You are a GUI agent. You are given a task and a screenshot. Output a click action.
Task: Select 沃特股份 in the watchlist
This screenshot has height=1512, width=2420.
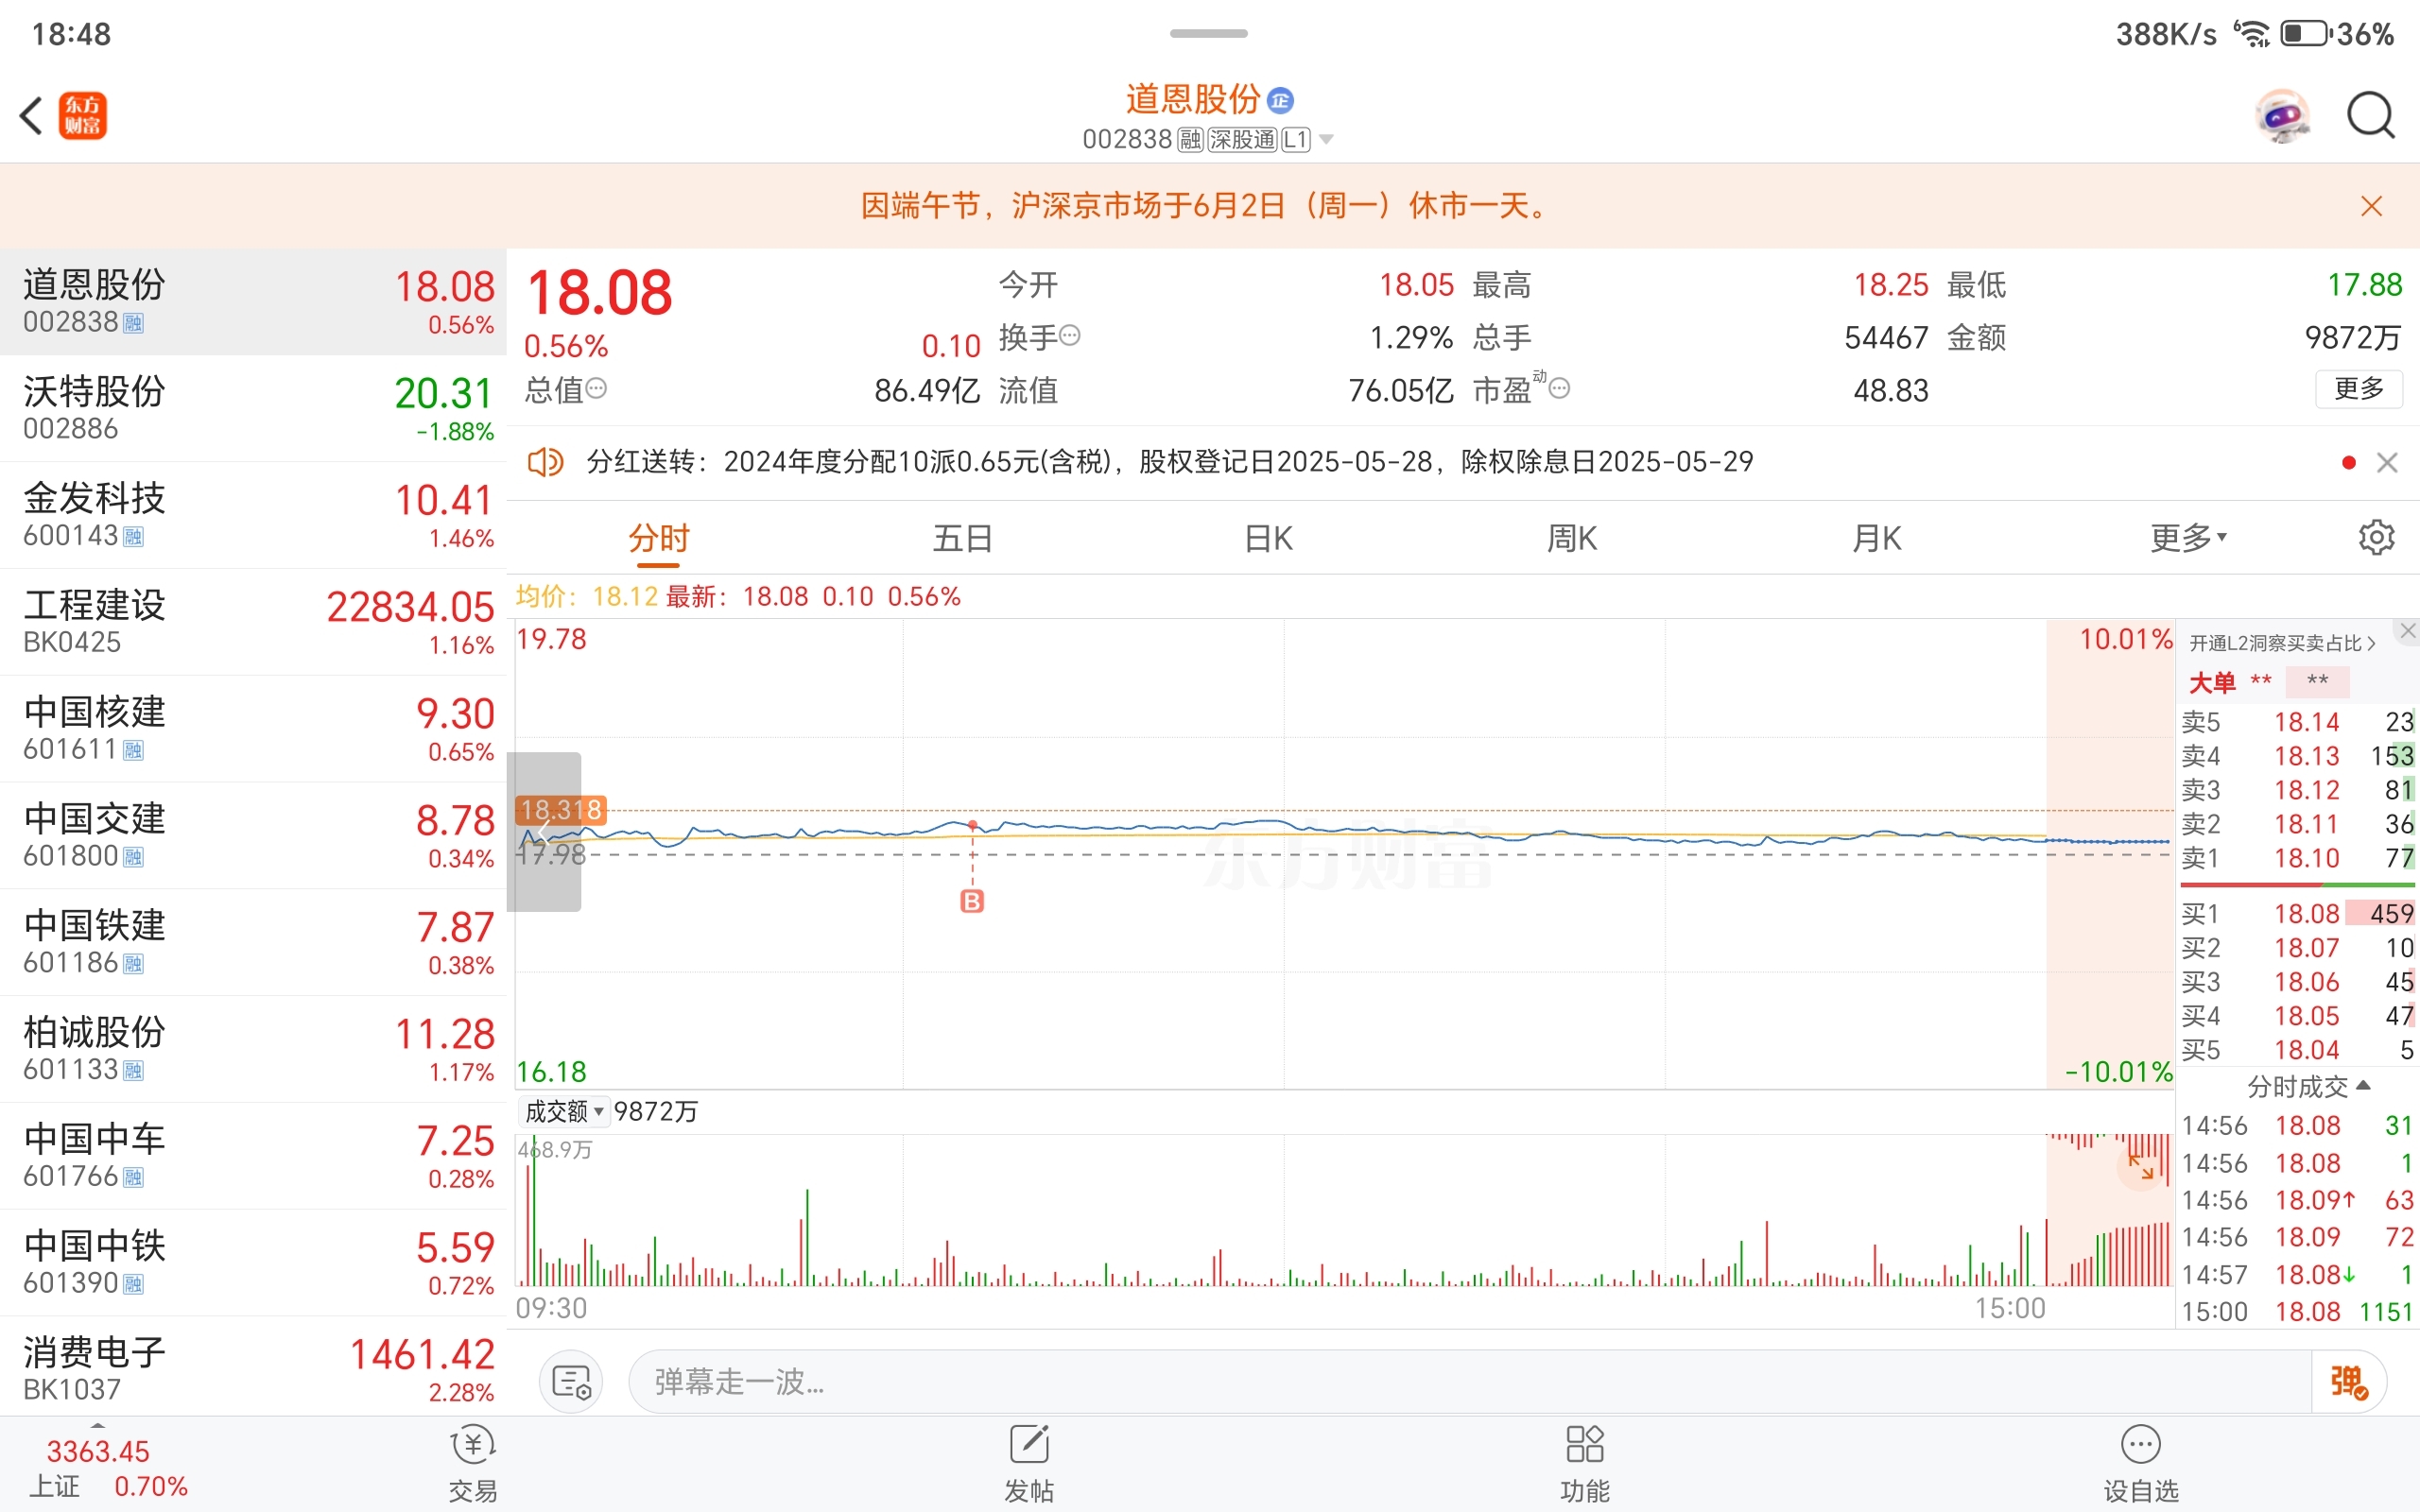pyautogui.click(x=253, y=408)
